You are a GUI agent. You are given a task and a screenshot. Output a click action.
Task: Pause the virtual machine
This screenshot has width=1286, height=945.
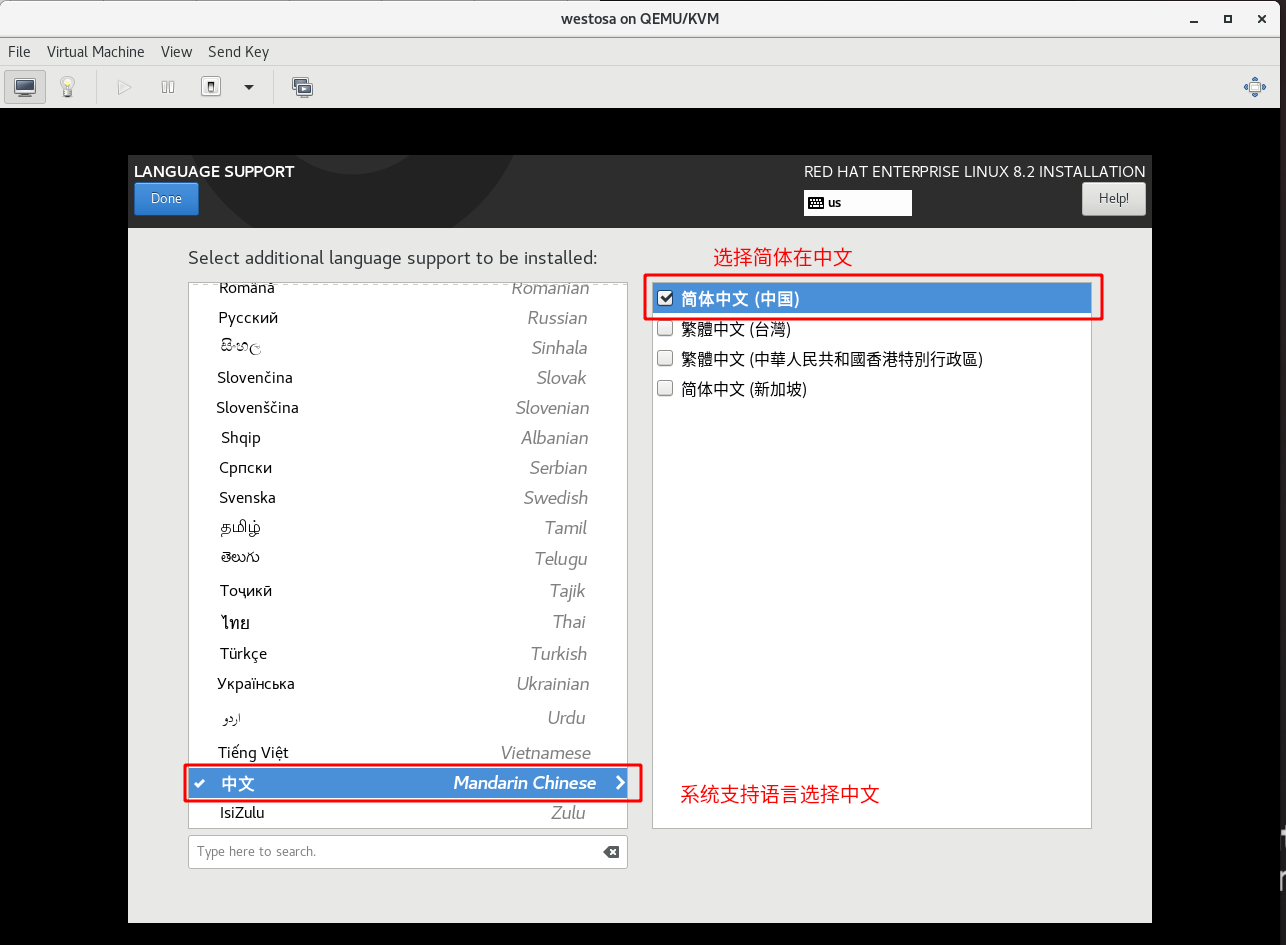[168, 87]
